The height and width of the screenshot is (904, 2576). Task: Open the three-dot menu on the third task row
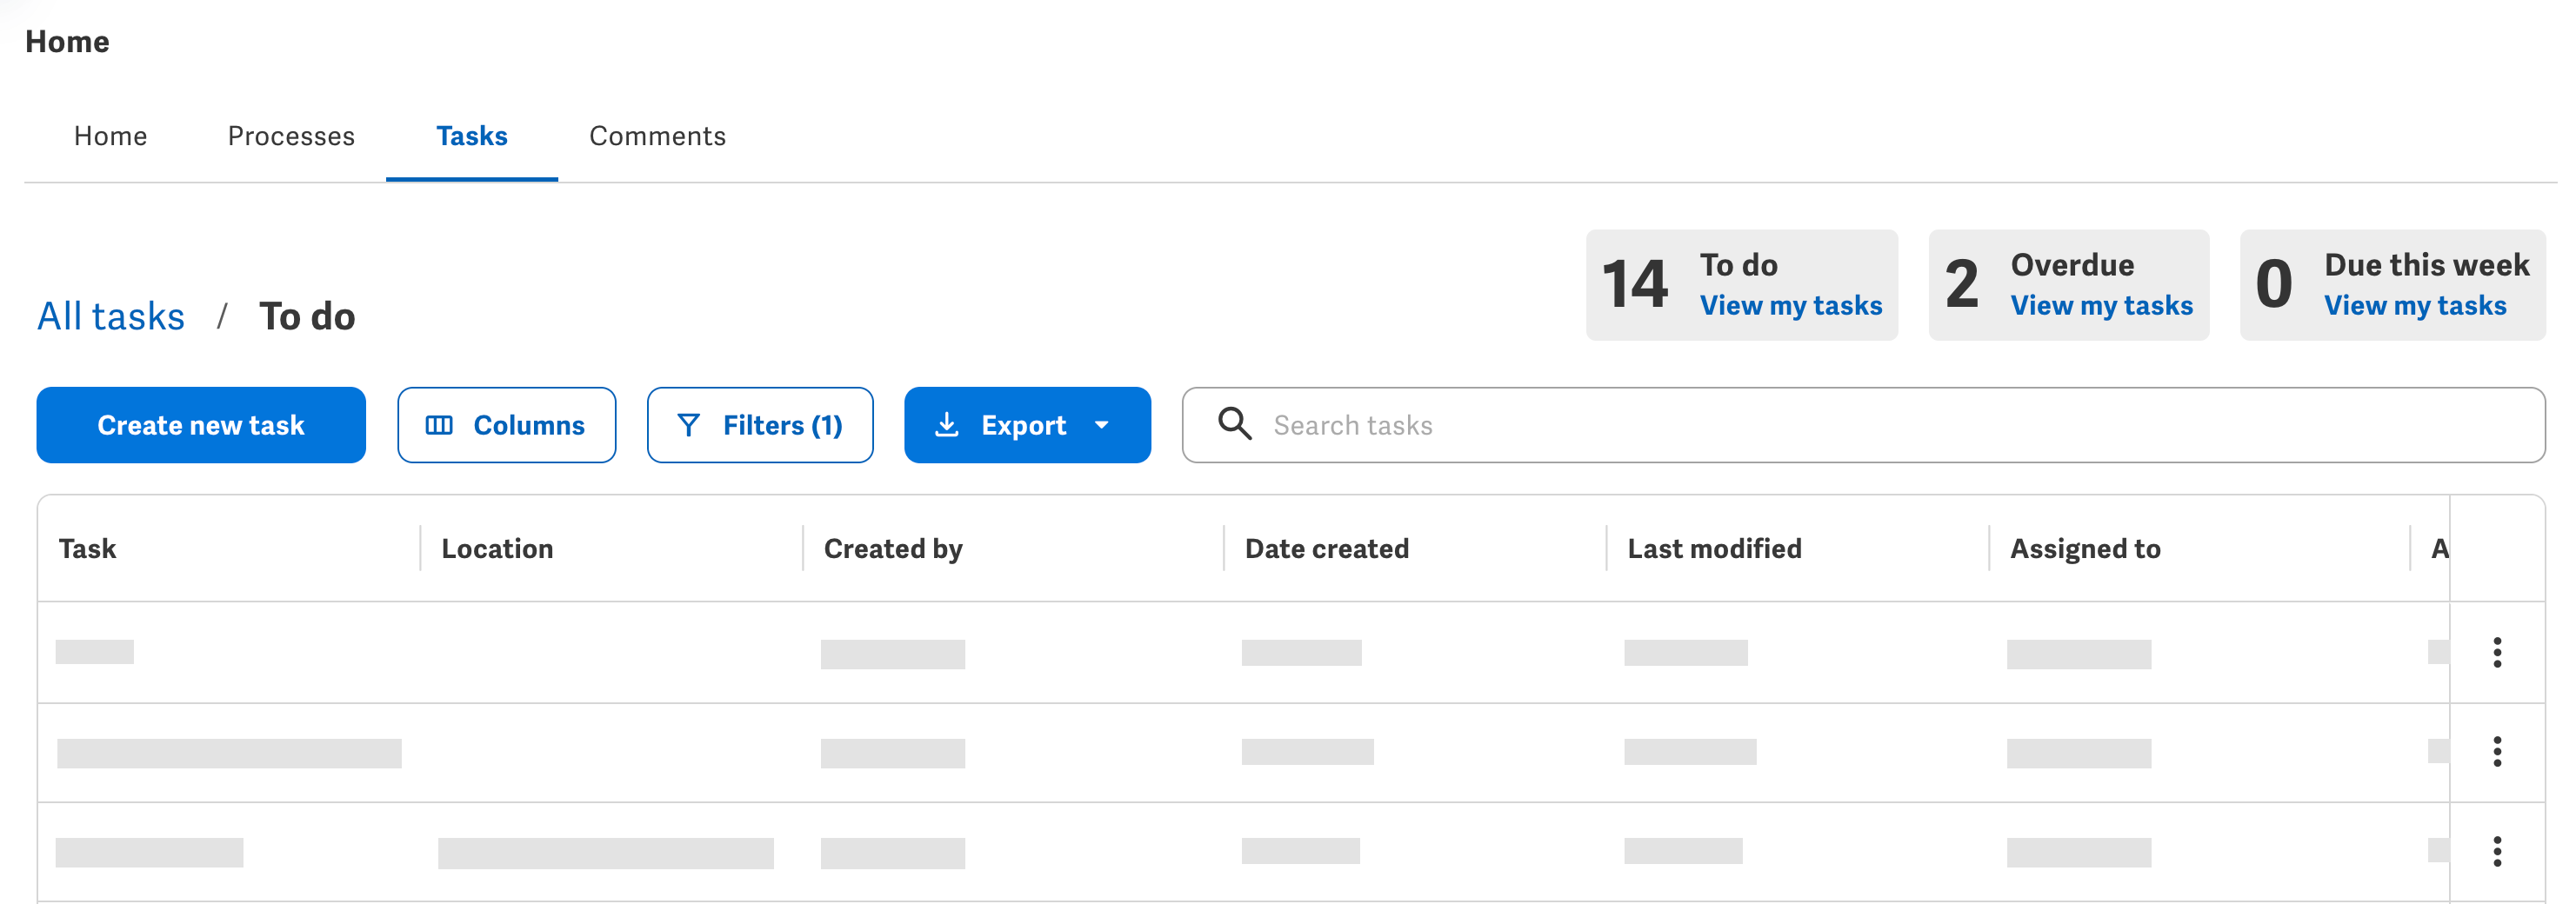[x=2497, y=852]
